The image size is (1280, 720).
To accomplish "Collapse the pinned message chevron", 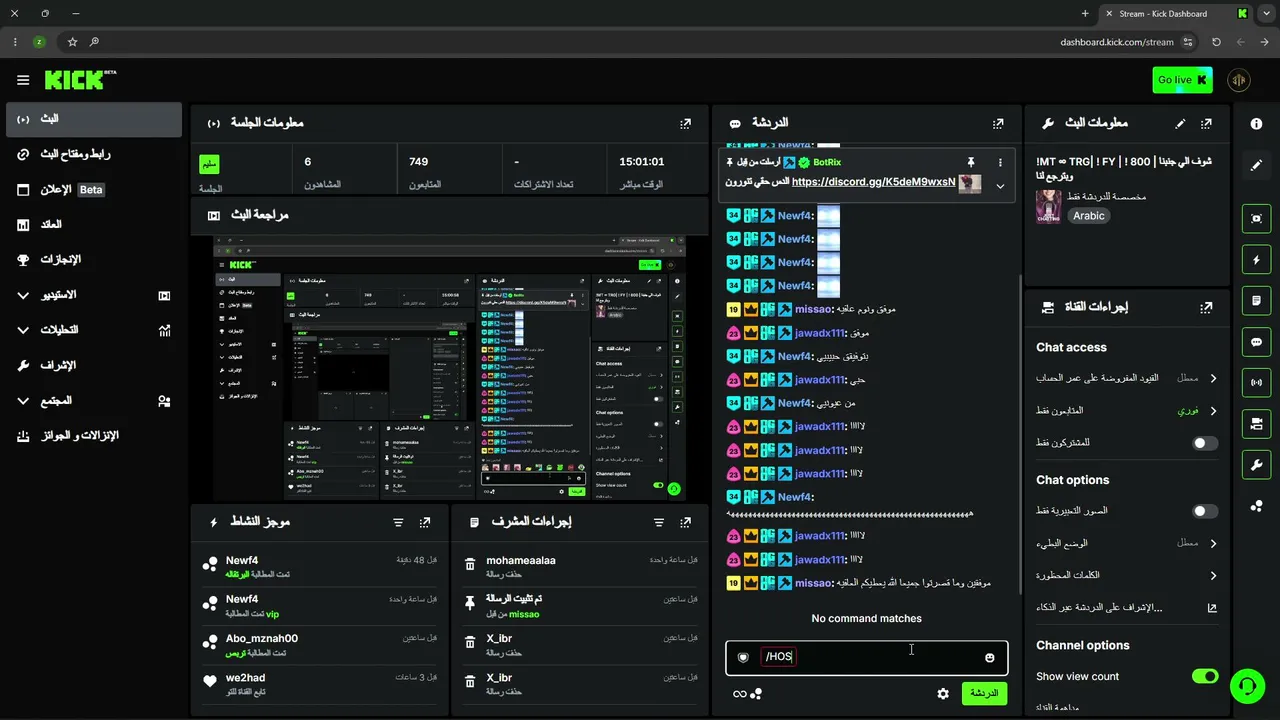I will click(1000, 185).
